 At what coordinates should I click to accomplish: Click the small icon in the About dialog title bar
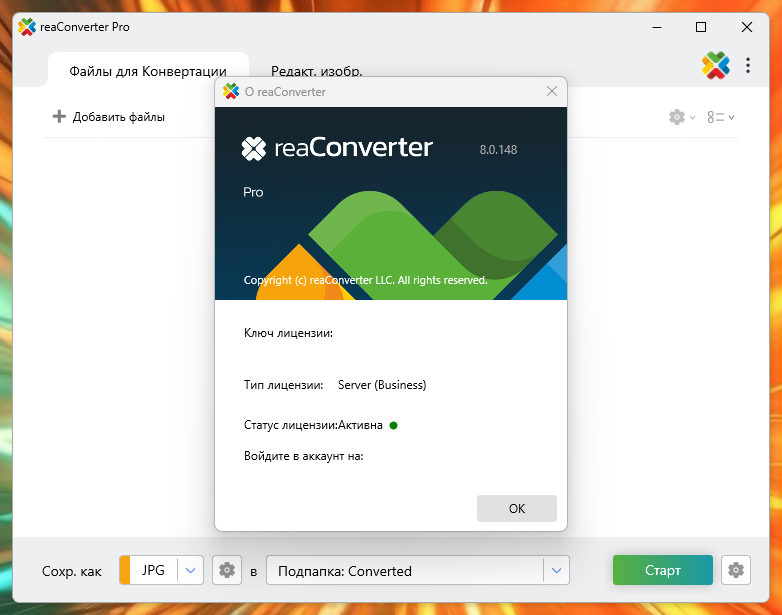(x=231, y=92)
